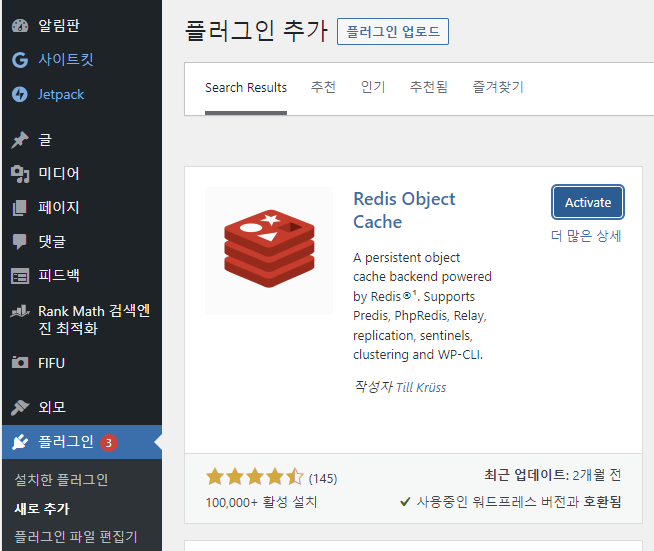This screenshot has width=654, height=551.
Task: Switch to the 즐겨찾기 tab
Action: [497, 87]
